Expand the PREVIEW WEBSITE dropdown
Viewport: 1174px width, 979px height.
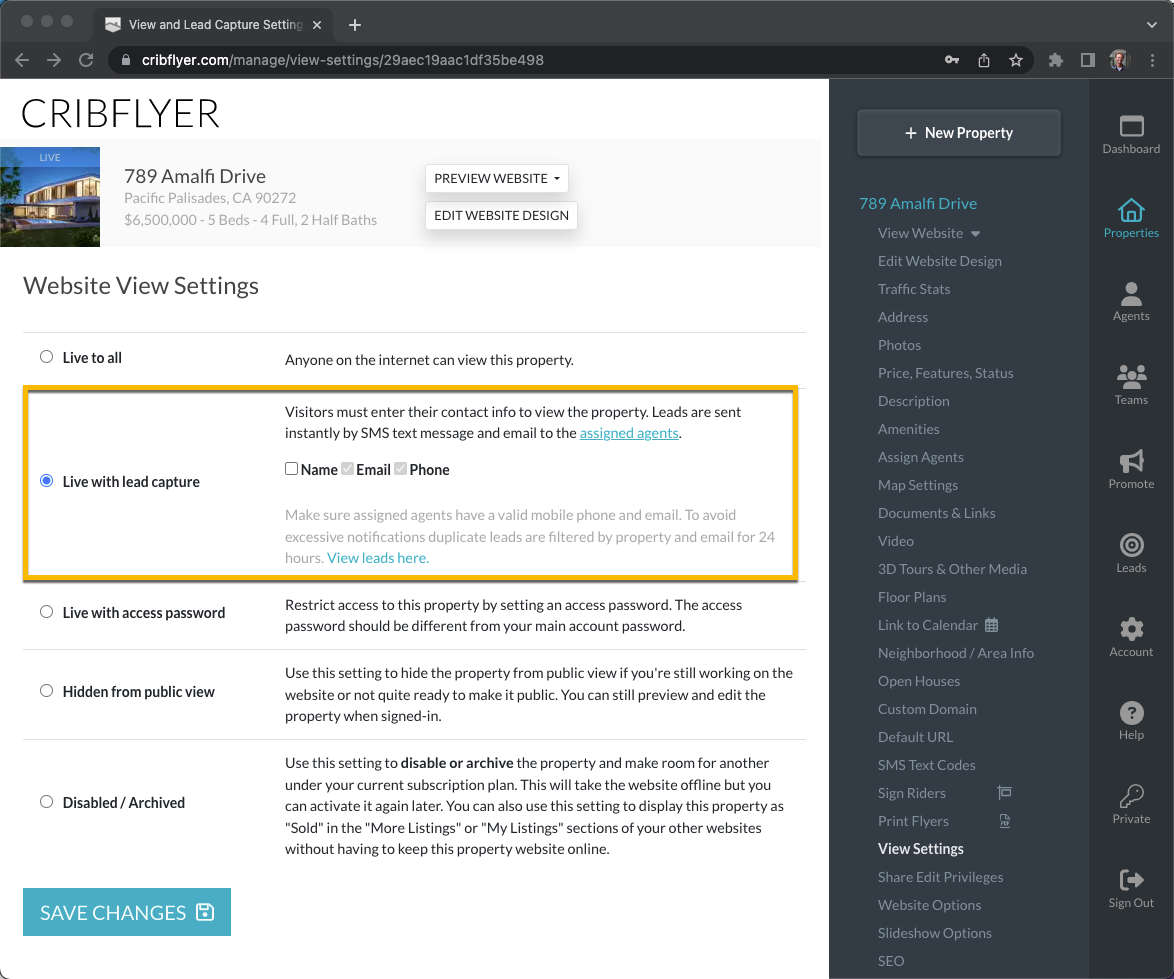coord(497,178)
